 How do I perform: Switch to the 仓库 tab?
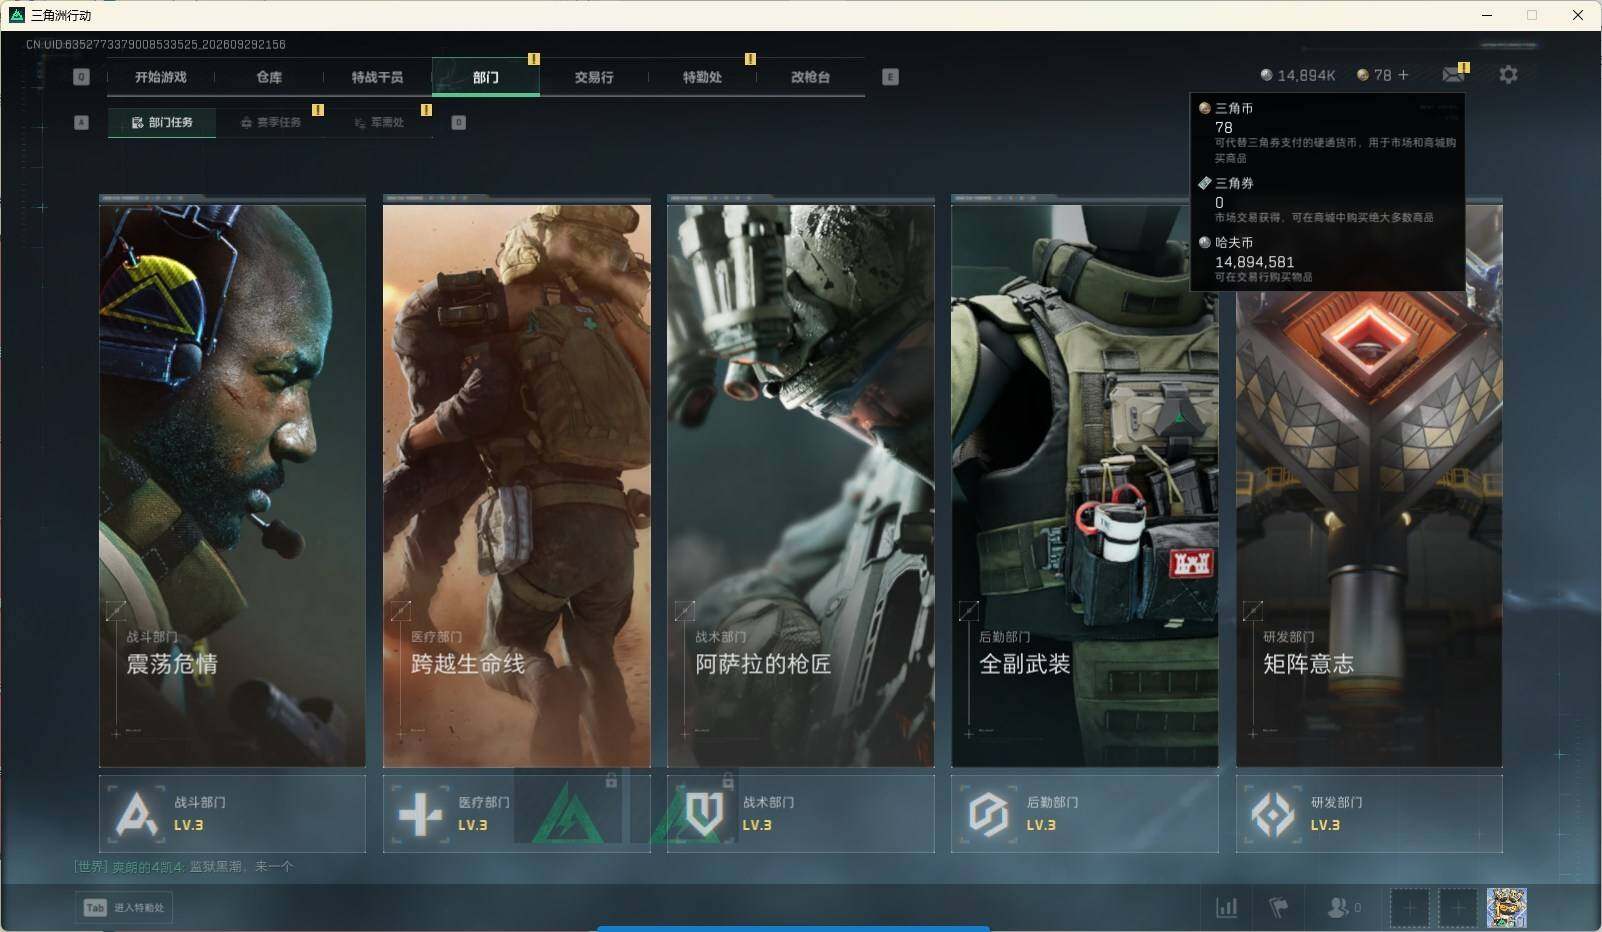[269, 77]
